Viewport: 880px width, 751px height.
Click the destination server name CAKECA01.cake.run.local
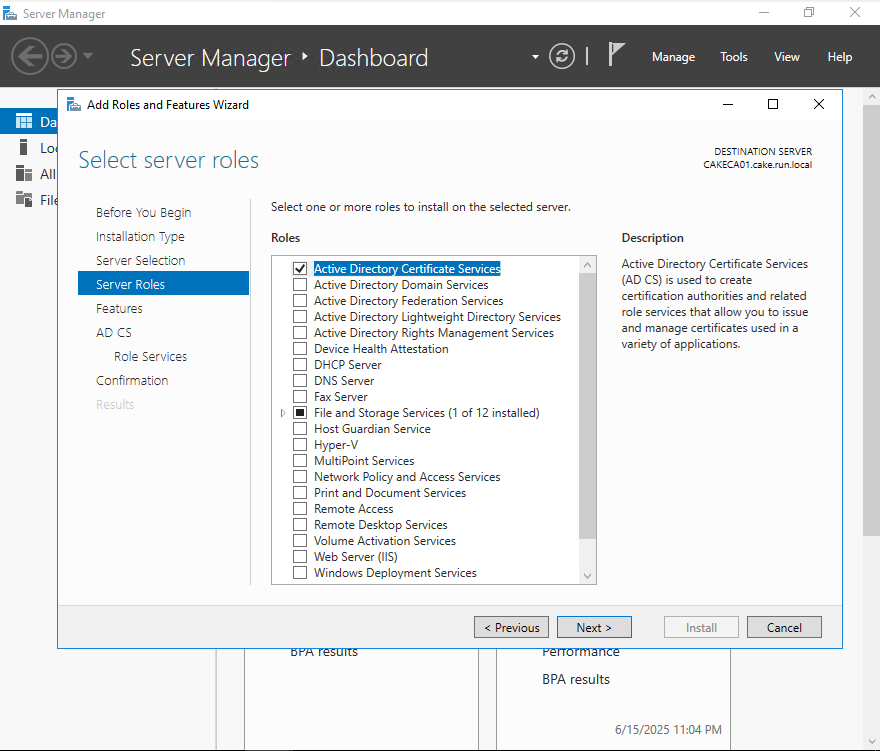coord(758,164)
